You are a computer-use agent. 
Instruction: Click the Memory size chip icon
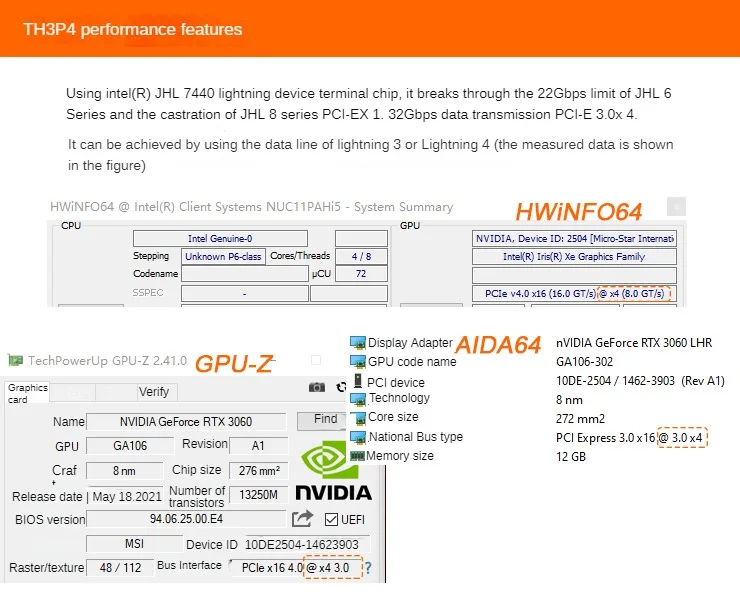point(357,456)
